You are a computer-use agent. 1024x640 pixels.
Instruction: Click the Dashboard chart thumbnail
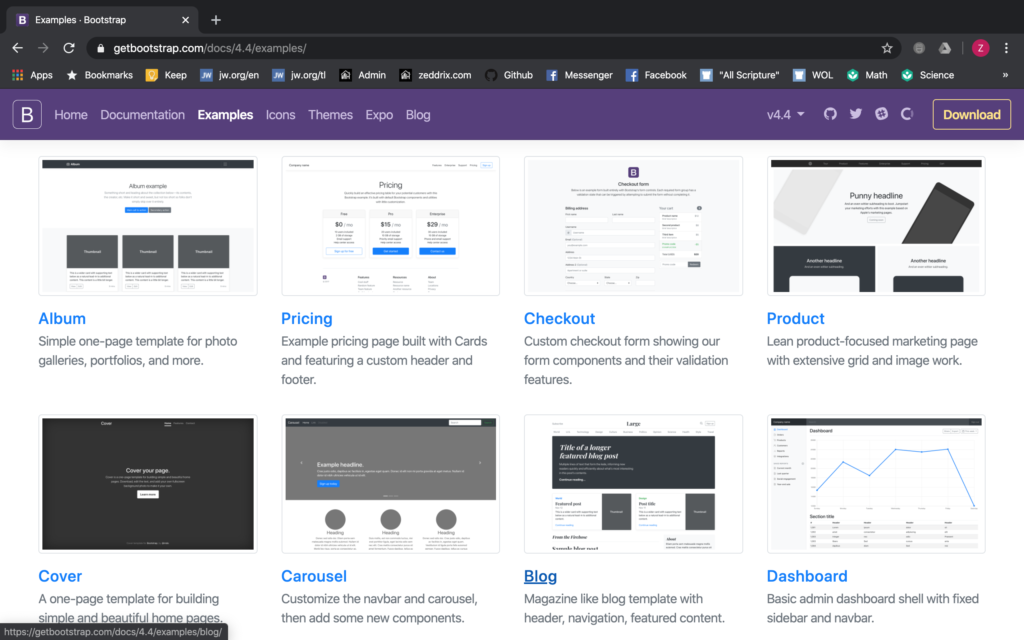tap(876, 484)
